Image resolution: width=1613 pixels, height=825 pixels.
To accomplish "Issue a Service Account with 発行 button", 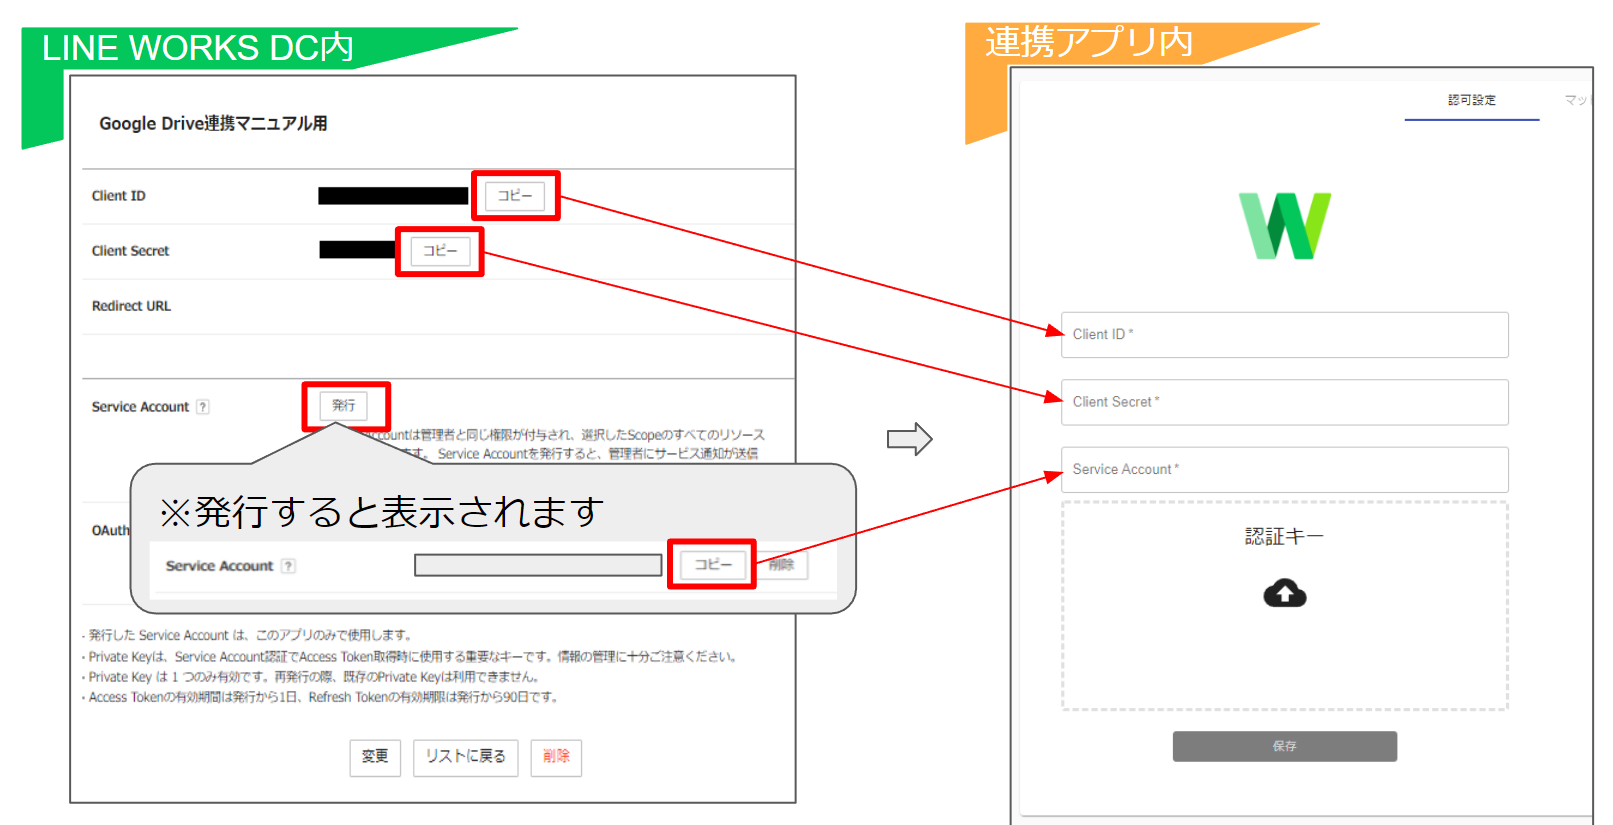I will 344,406.
